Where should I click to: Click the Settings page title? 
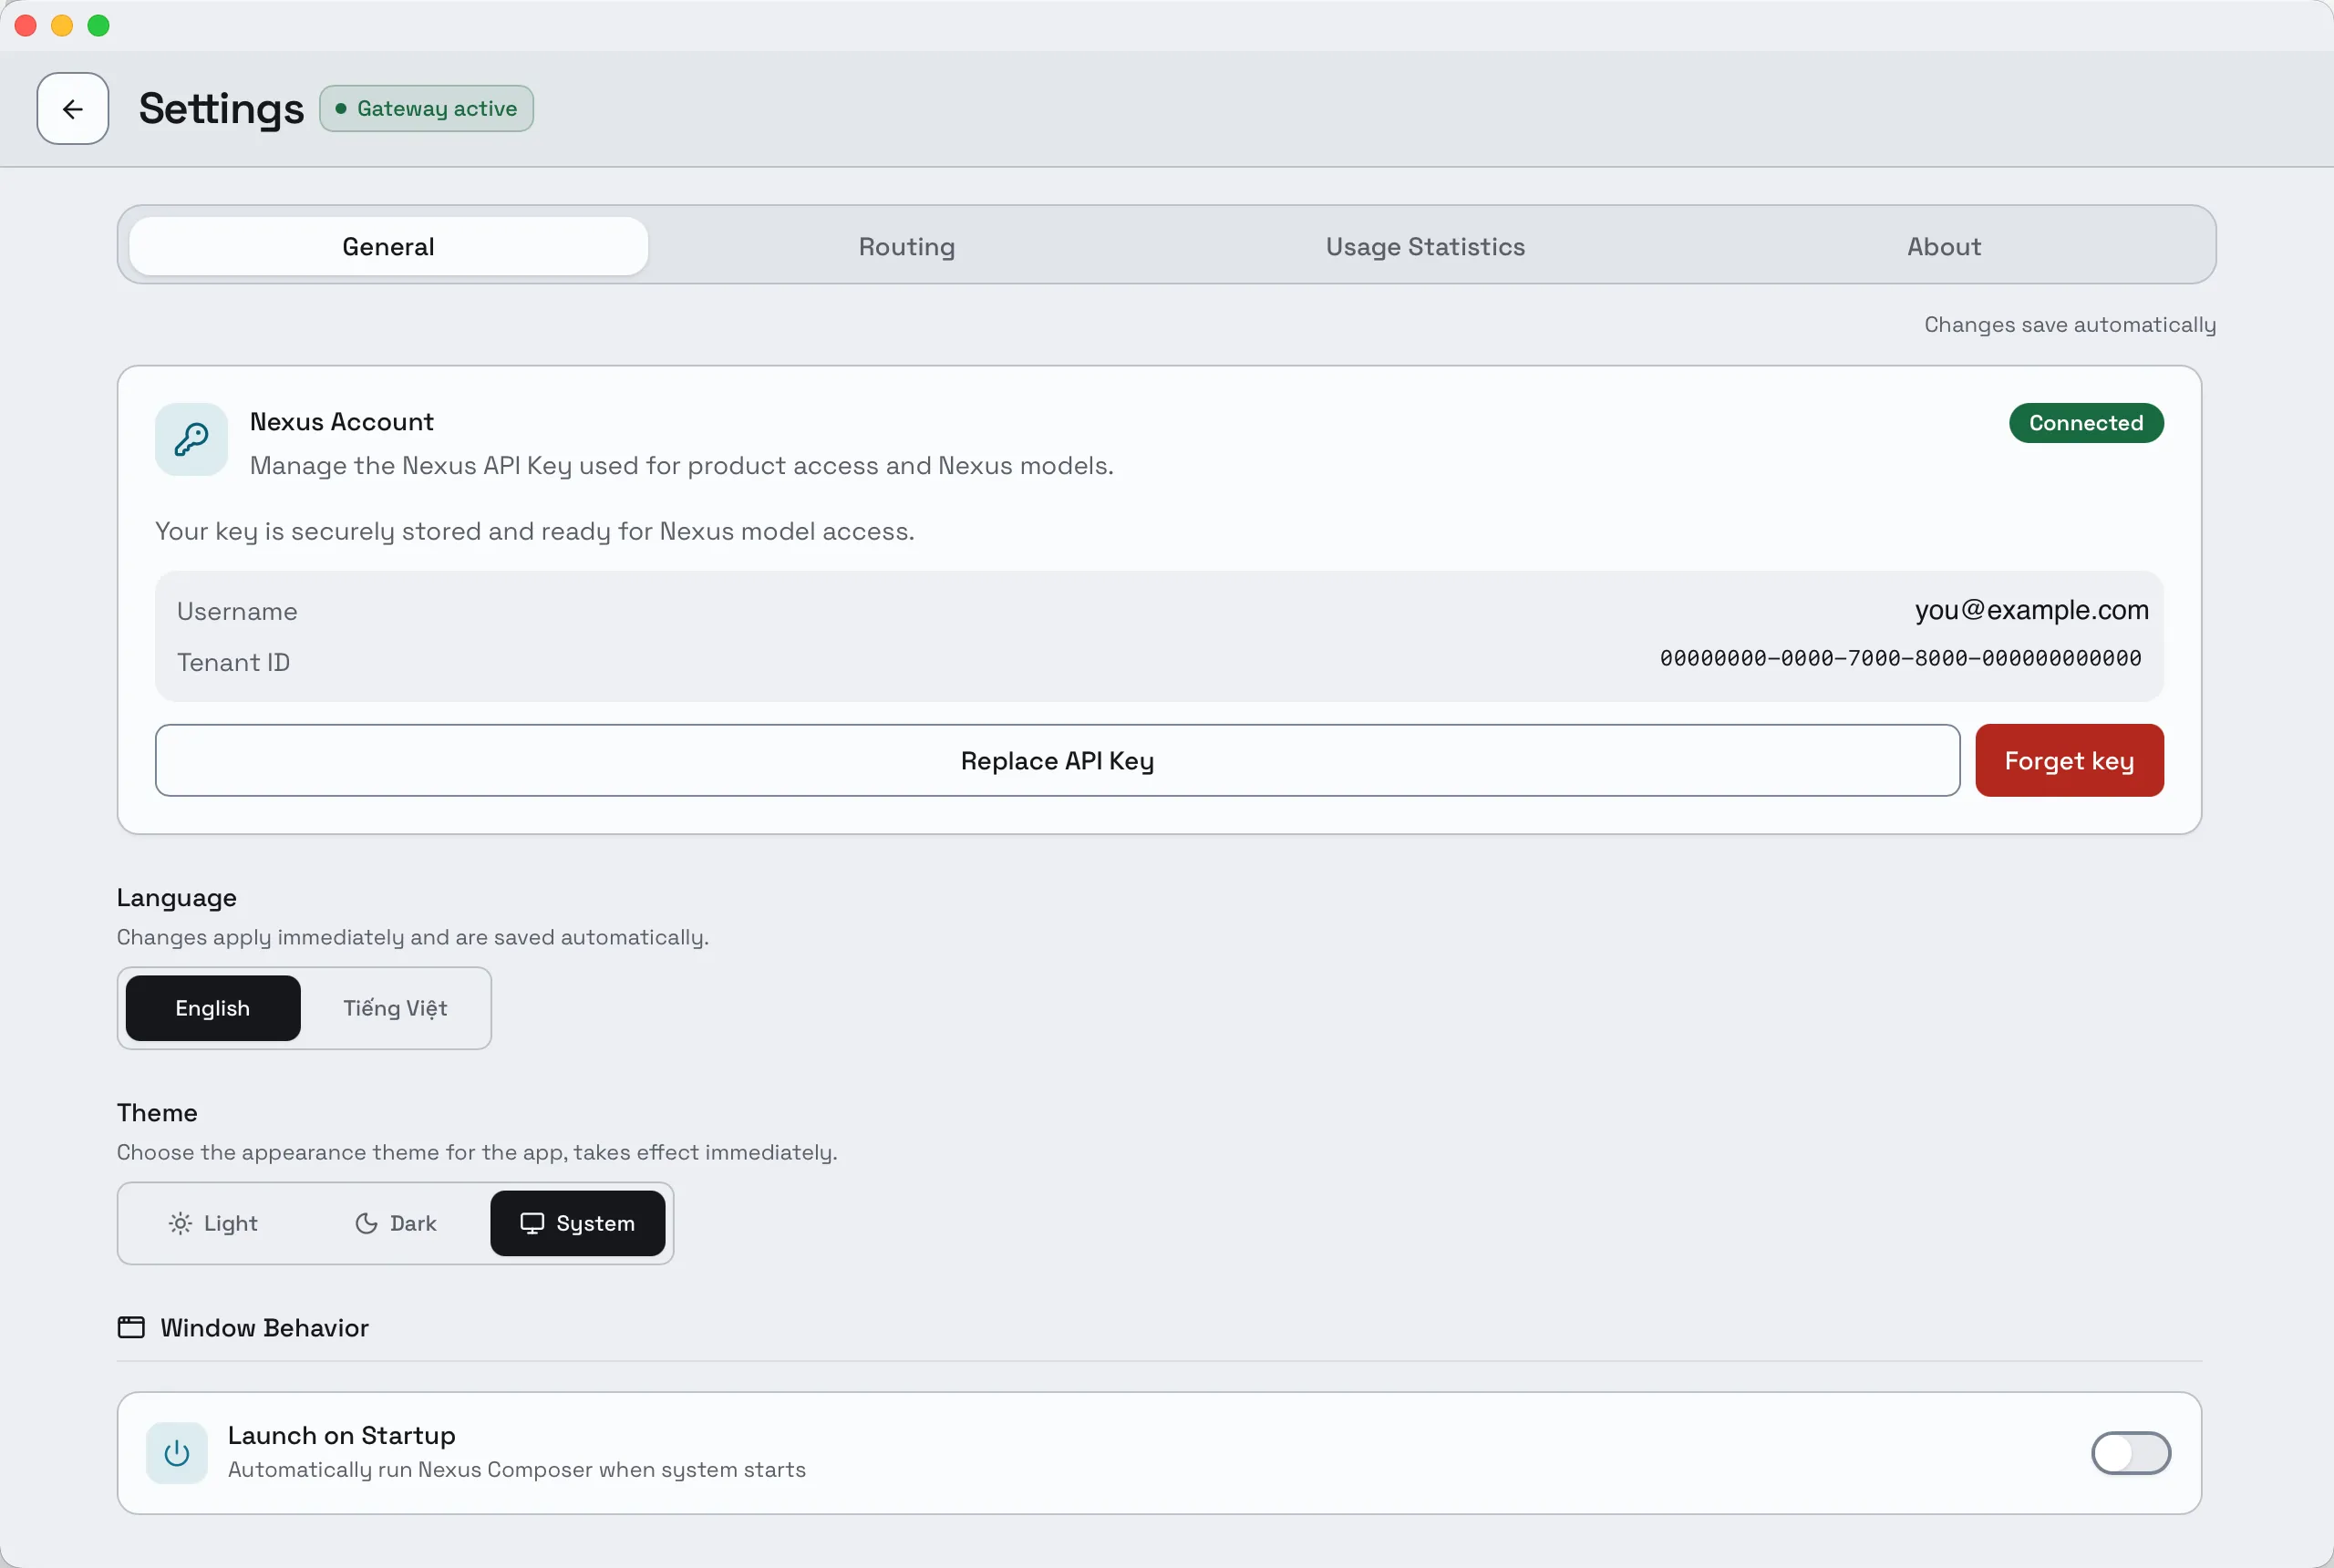[221, 108]
